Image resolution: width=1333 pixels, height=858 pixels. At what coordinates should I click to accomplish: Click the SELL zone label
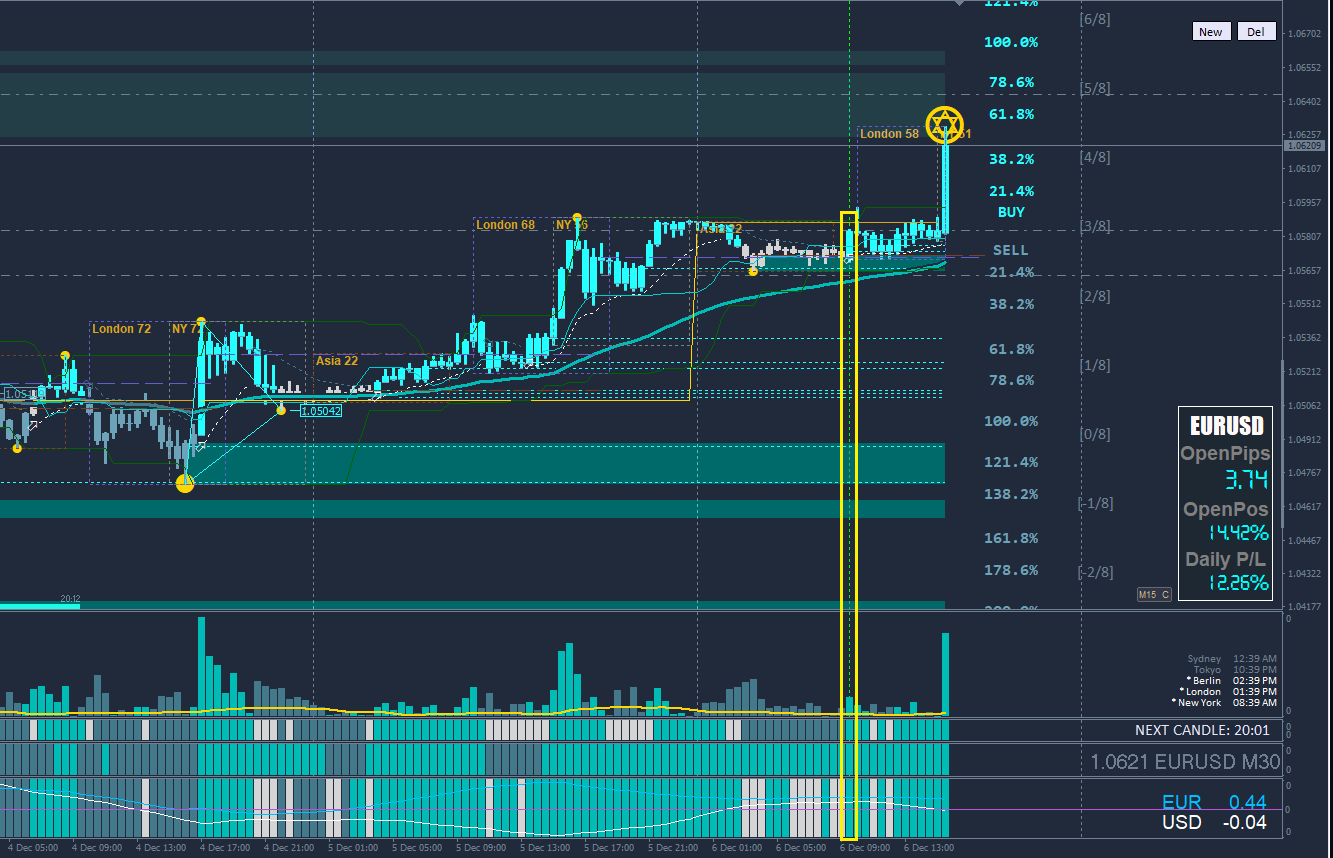click(x=1010, y=250)
